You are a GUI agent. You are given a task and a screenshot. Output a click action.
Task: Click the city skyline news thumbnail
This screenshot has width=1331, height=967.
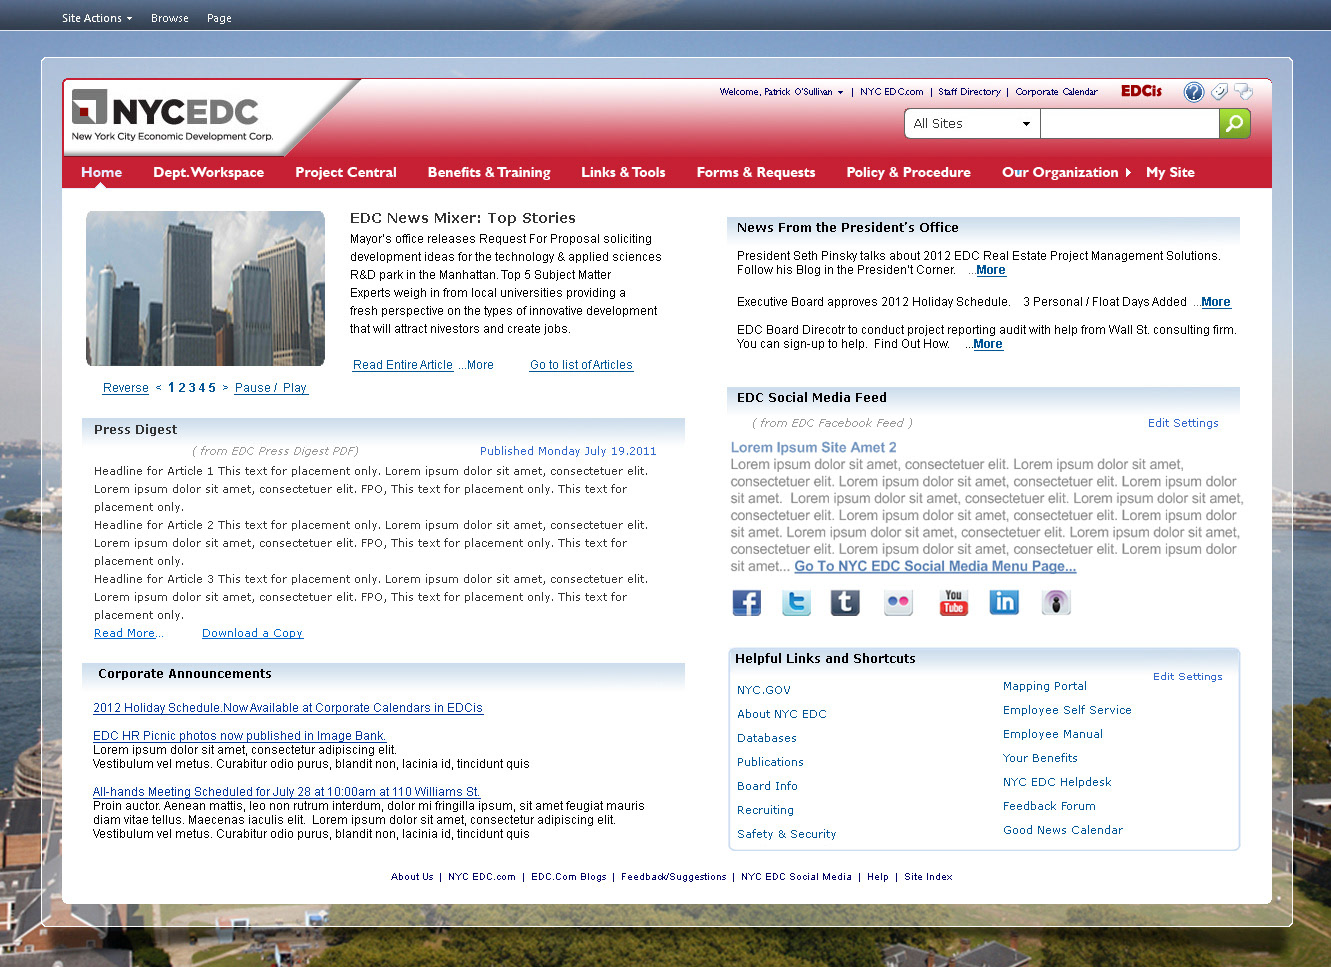[x=205, y=288]
